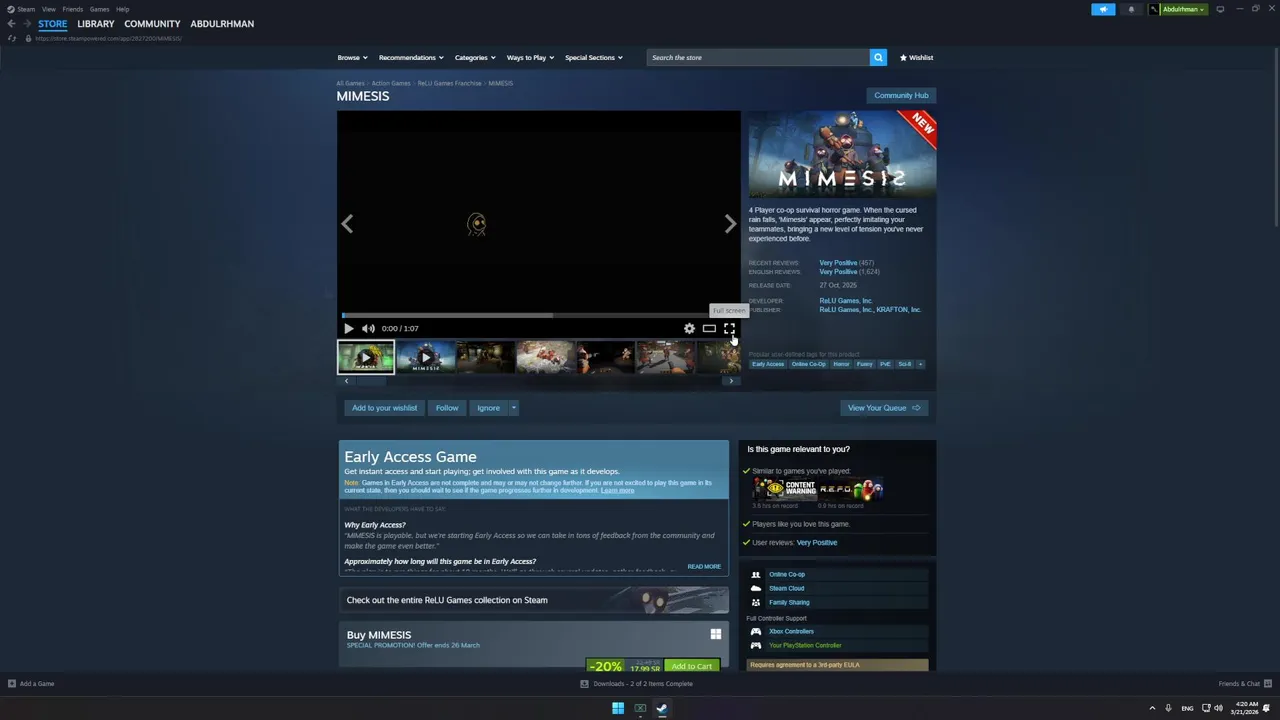This screenshot has height=720, width=1280.
Task: Expand the Ways to Play menu
Action: [530, 57]
